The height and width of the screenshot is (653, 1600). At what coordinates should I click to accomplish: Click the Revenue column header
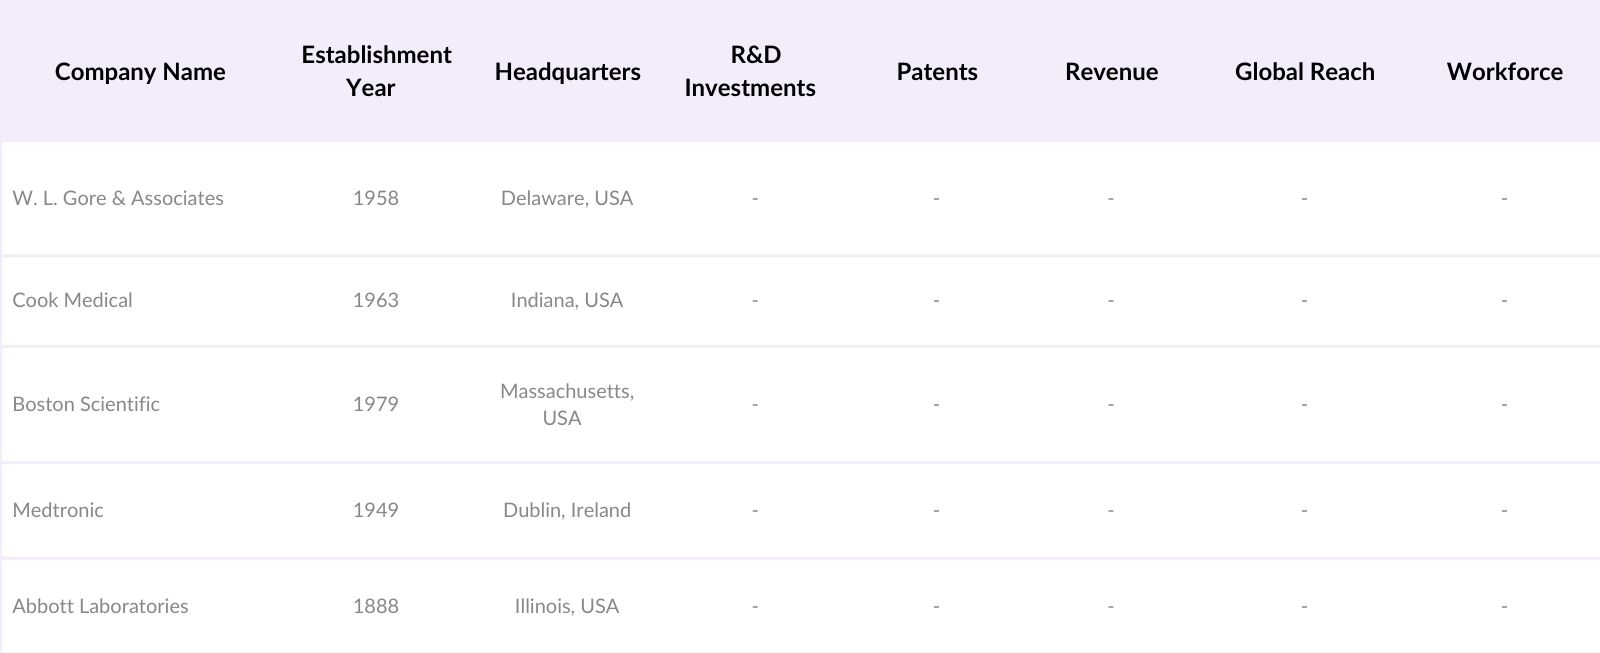pos(1111,72)
